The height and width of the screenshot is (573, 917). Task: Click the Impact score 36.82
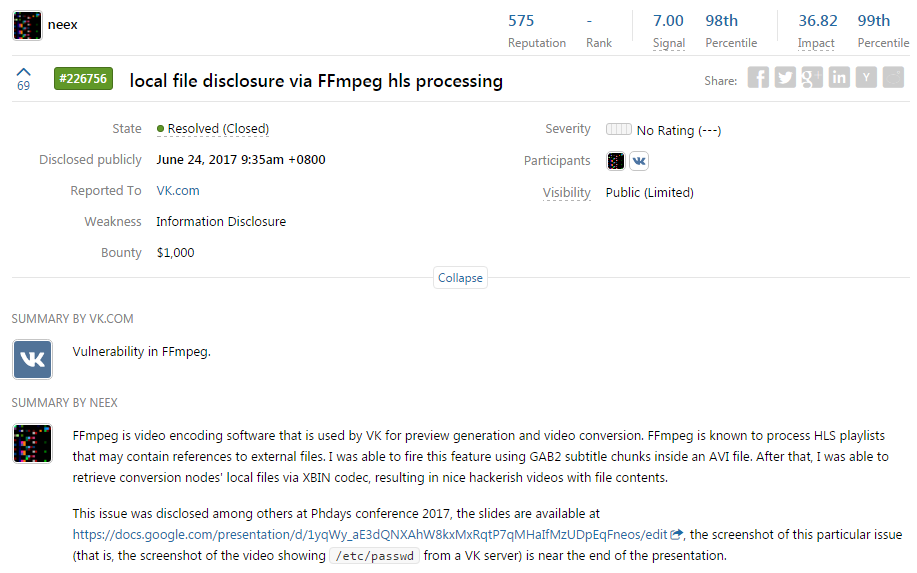[818, 21]
